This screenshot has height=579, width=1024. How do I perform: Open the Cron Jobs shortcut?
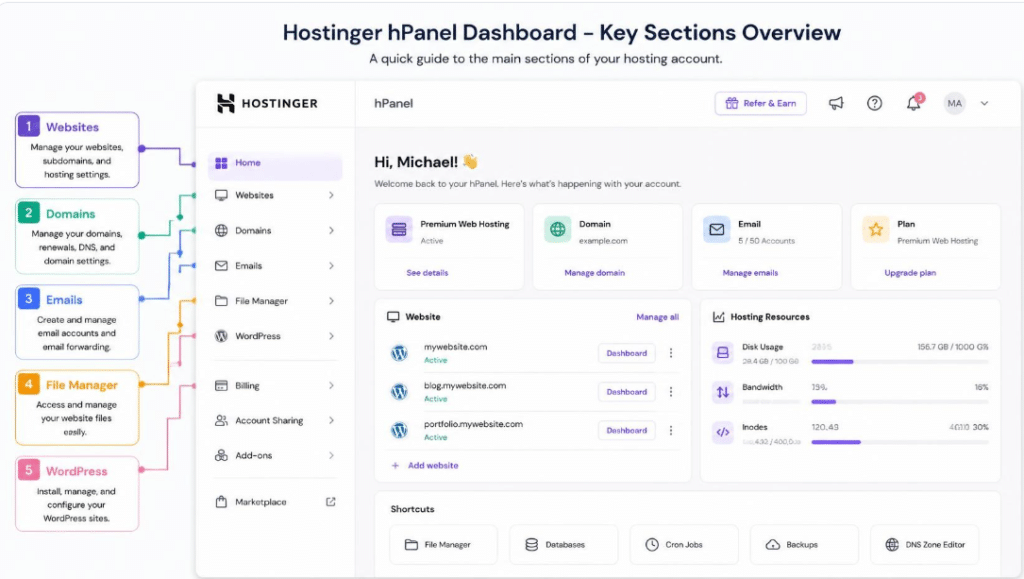pos(684,544)
